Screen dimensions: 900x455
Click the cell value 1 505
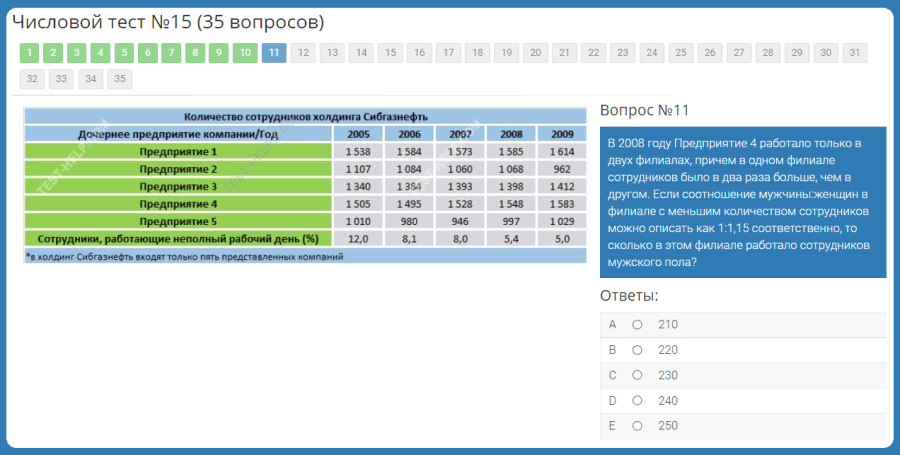(358, 204)
